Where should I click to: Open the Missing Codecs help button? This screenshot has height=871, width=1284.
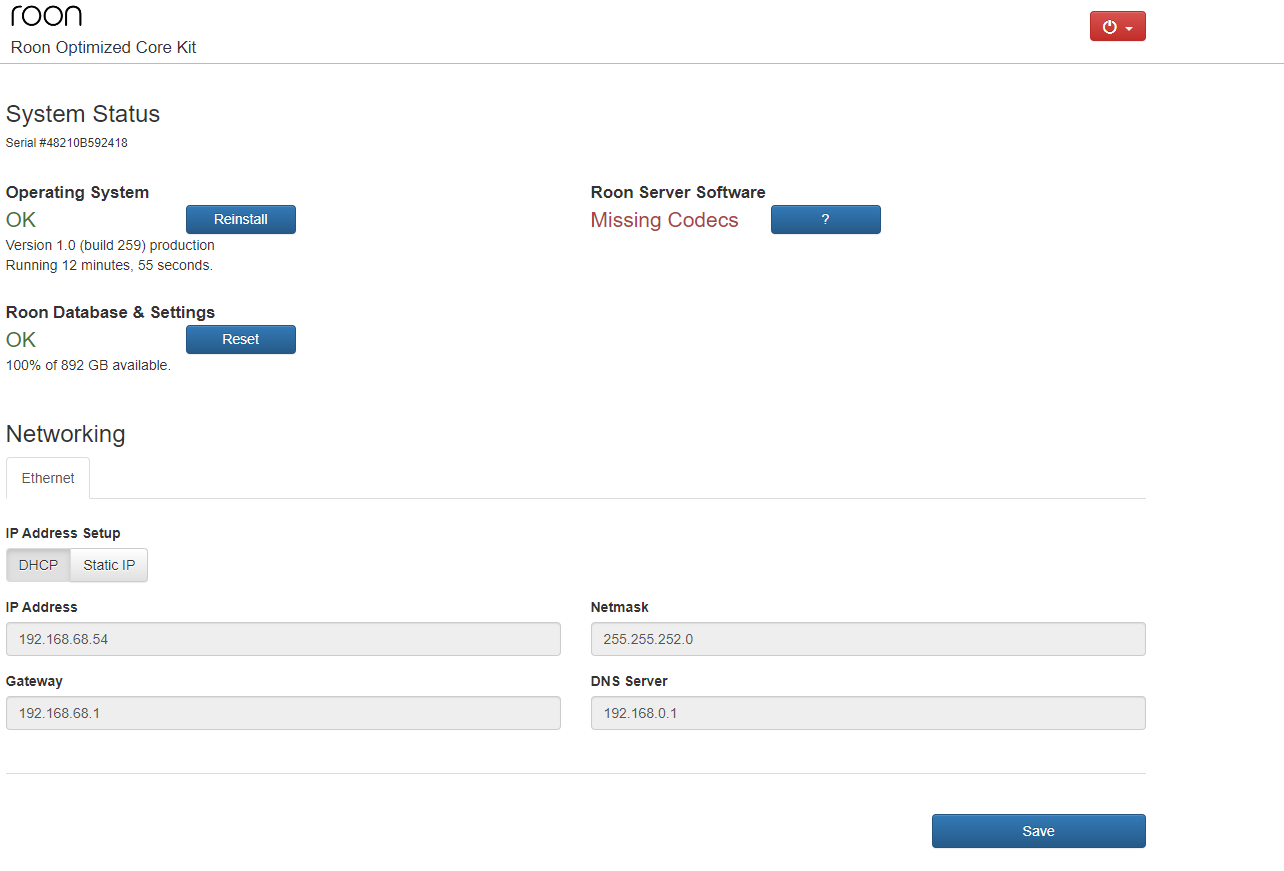[825, 219]
